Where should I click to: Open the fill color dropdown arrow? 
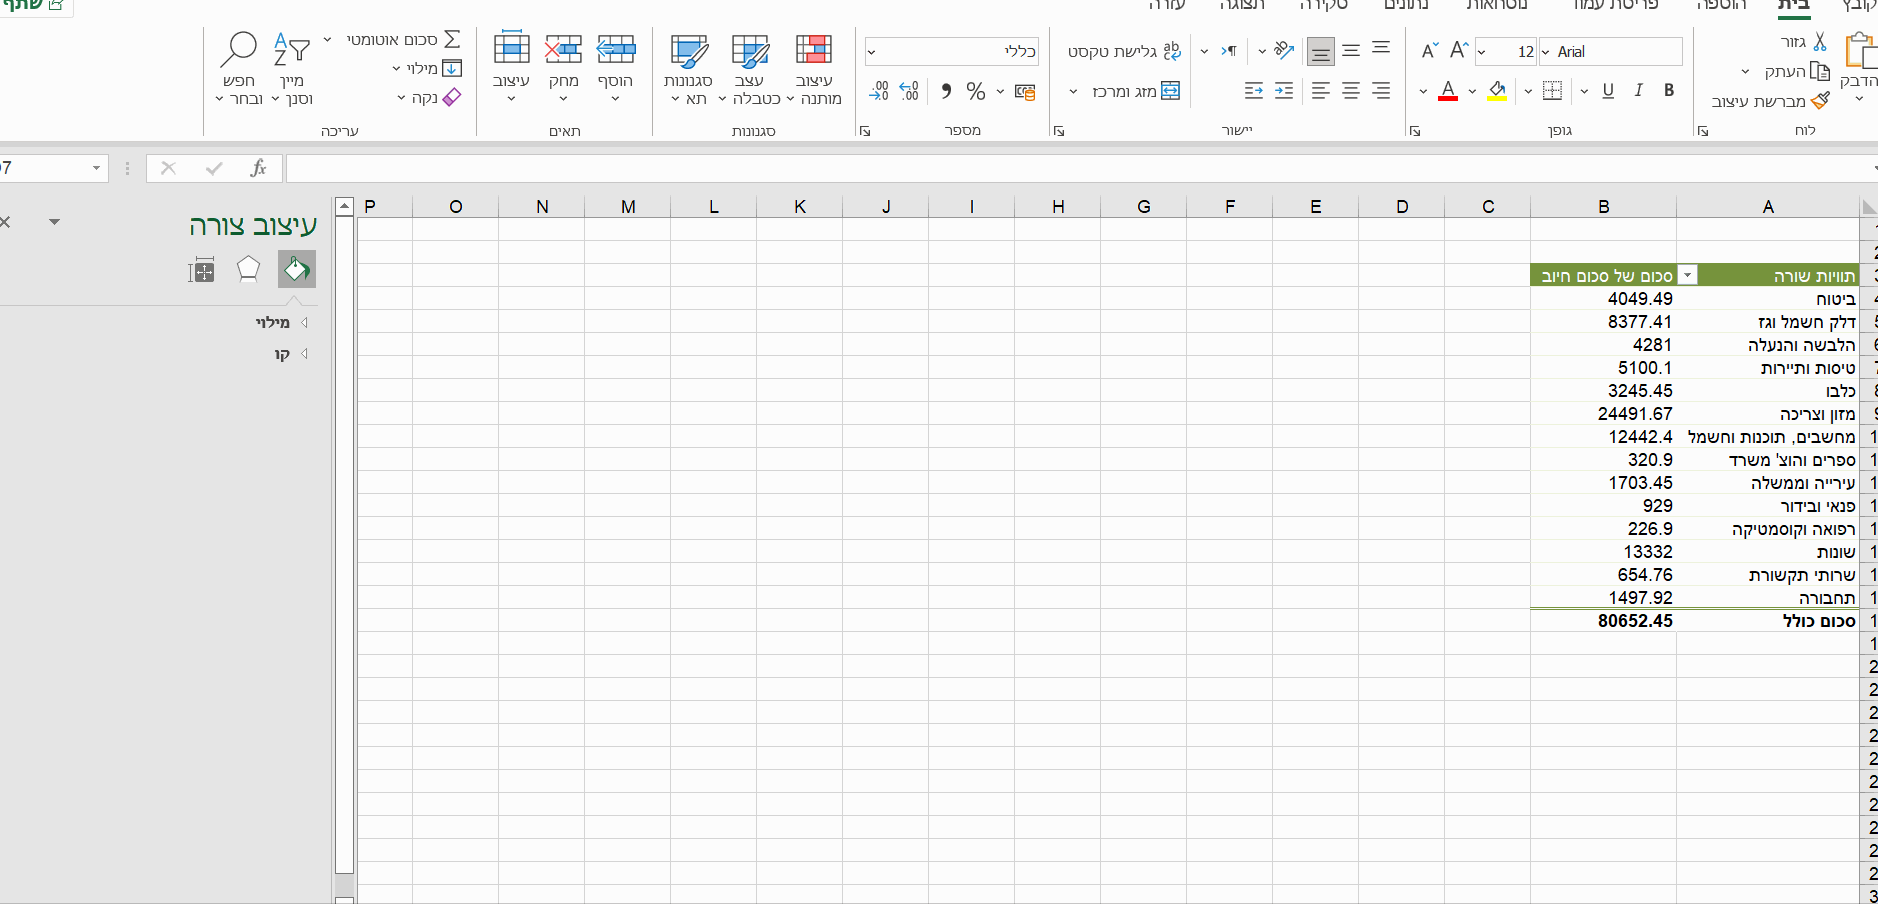(x=1472, y=92)
